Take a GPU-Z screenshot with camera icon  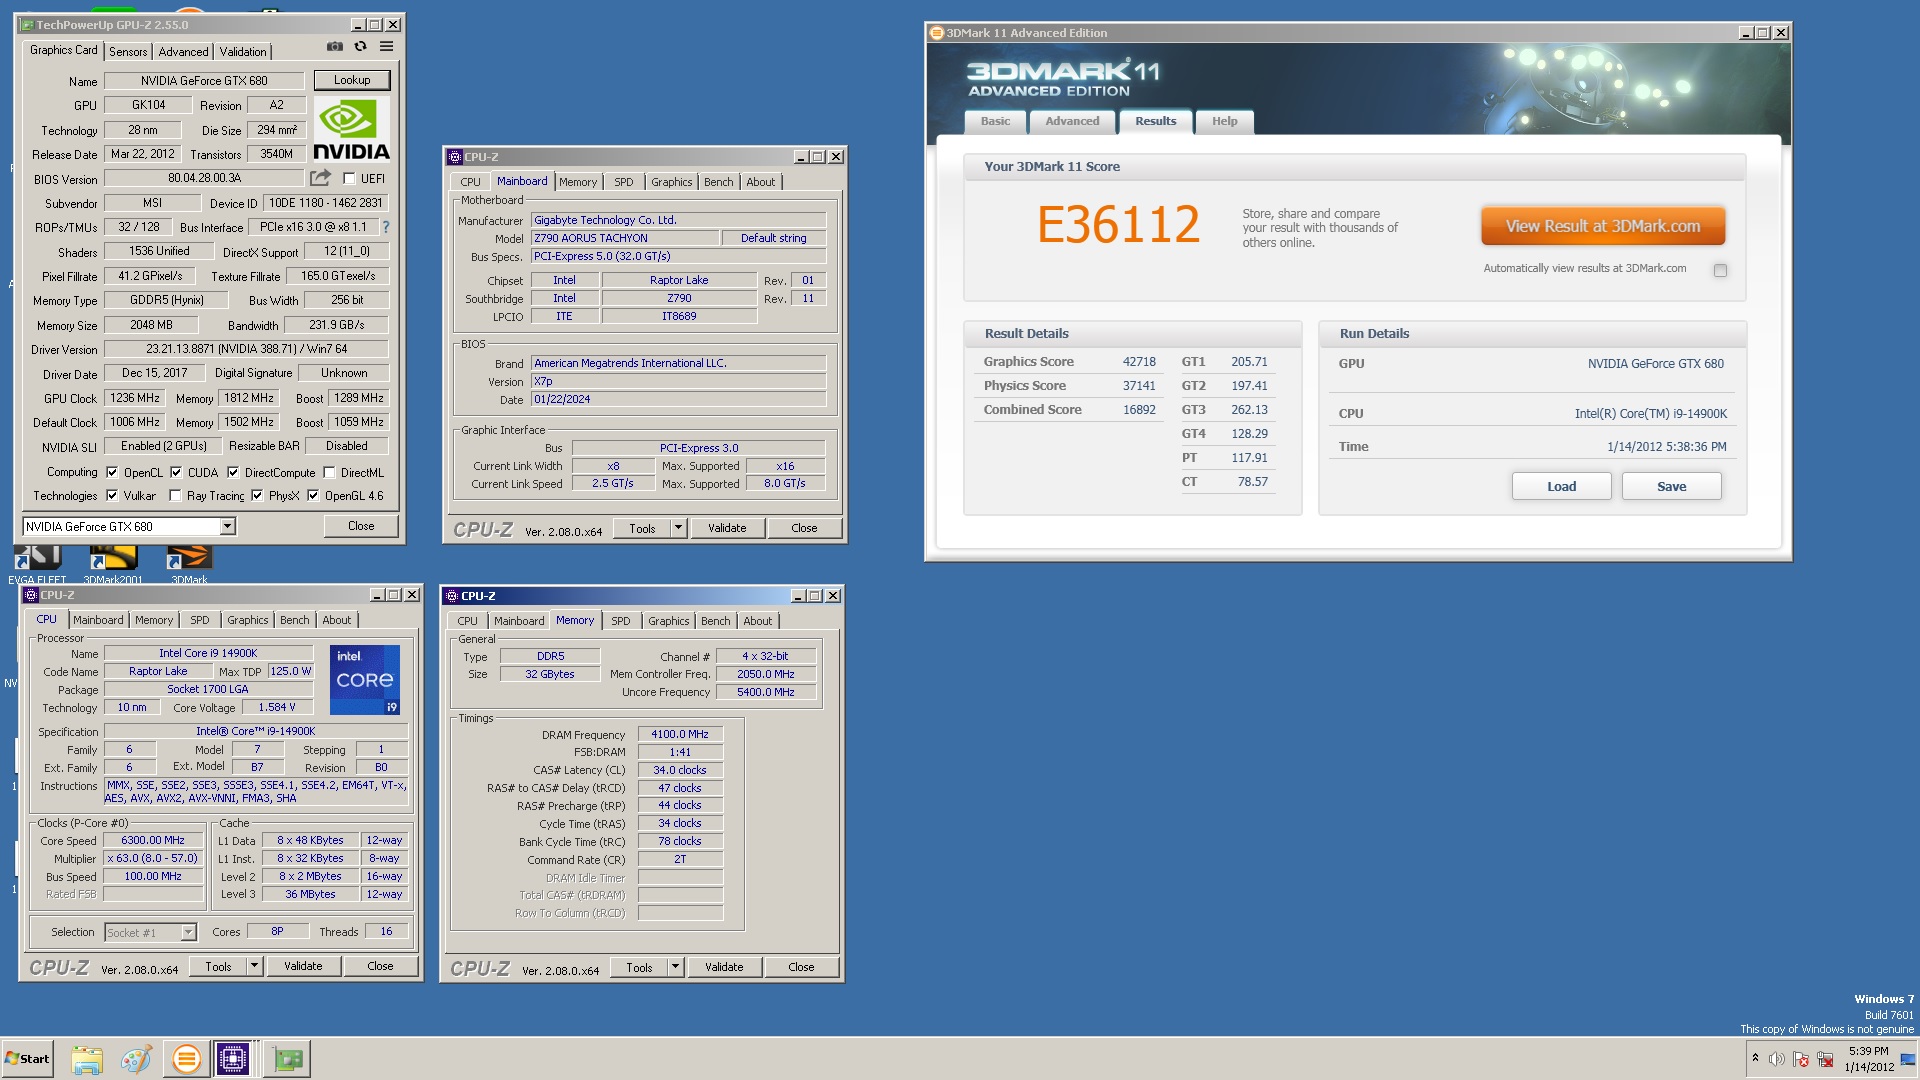[x=334, y=47]
